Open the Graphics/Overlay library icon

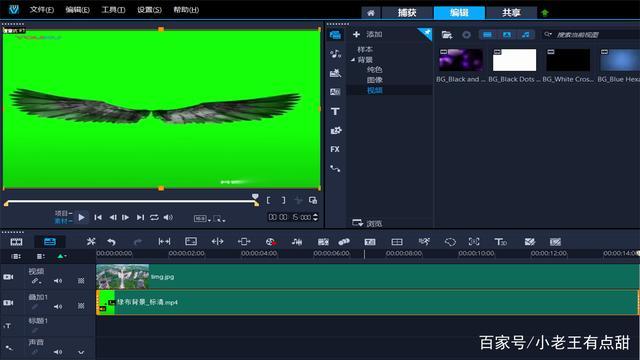335,130
